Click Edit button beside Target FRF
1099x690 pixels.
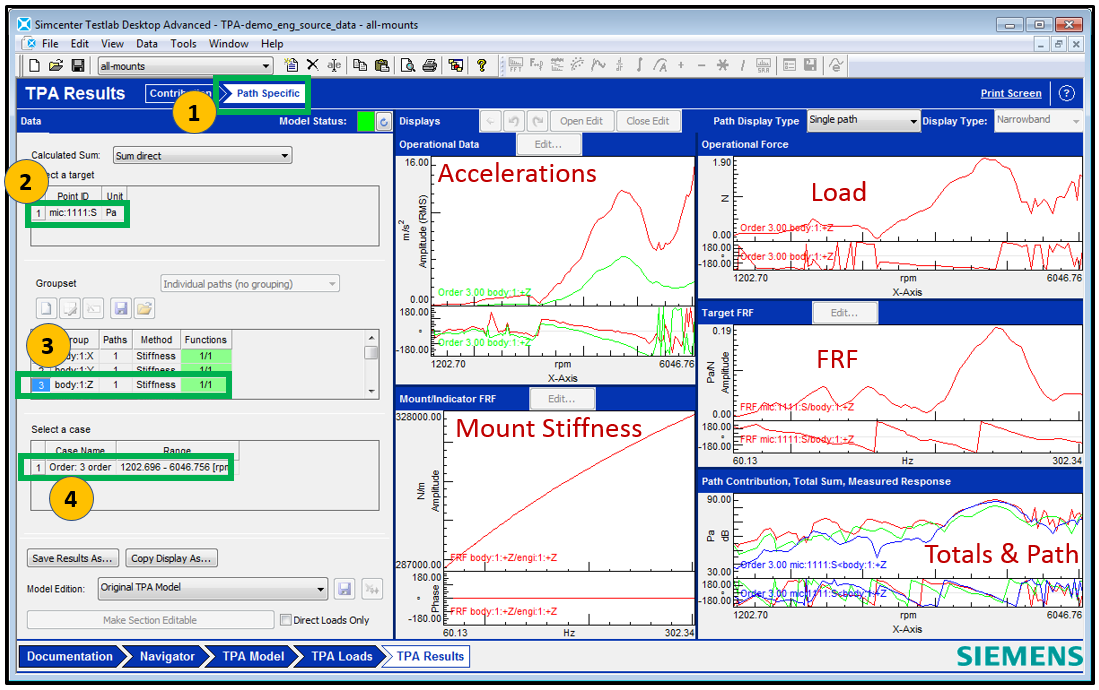844,313
